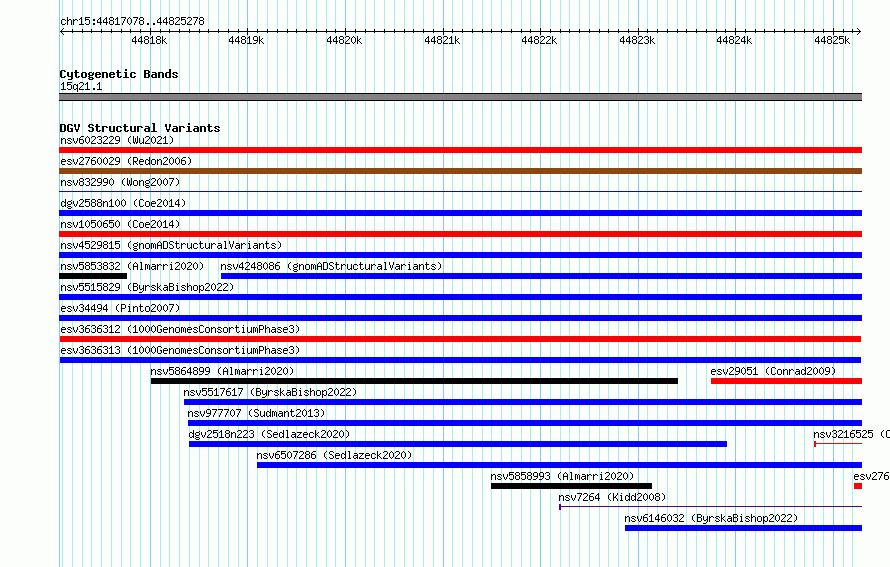This screenshot has height=567, width=890.
Task: Open the esv2760029 (Redon2006) label
Action: (126, 161)
